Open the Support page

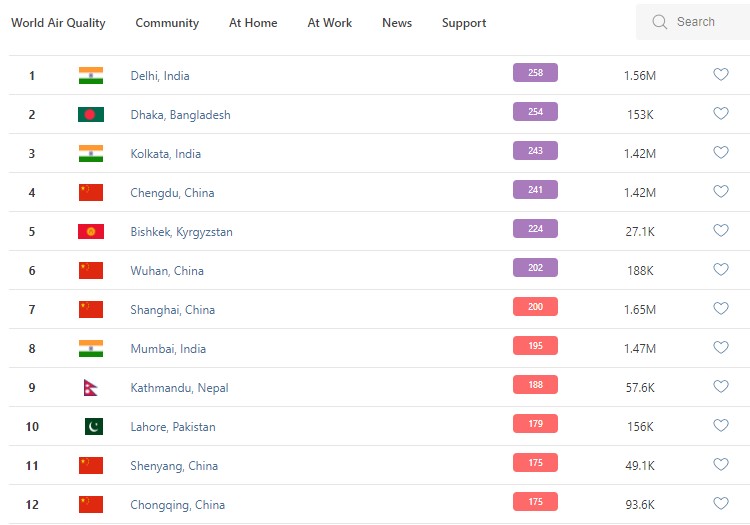pos(464,23)
